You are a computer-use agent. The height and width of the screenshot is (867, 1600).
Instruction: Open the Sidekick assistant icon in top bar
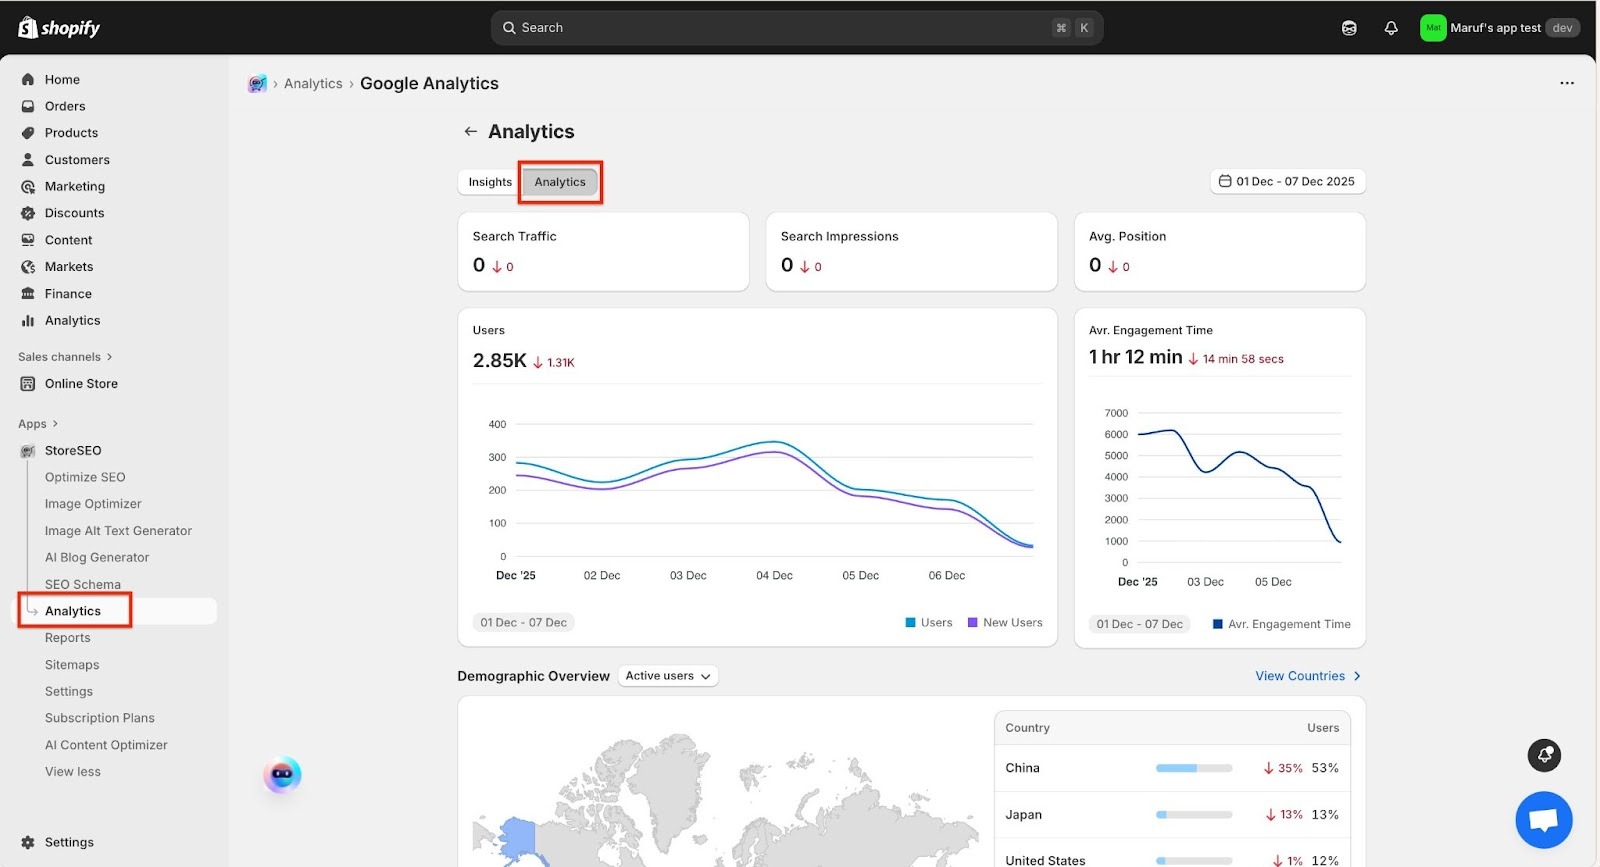1349,28
